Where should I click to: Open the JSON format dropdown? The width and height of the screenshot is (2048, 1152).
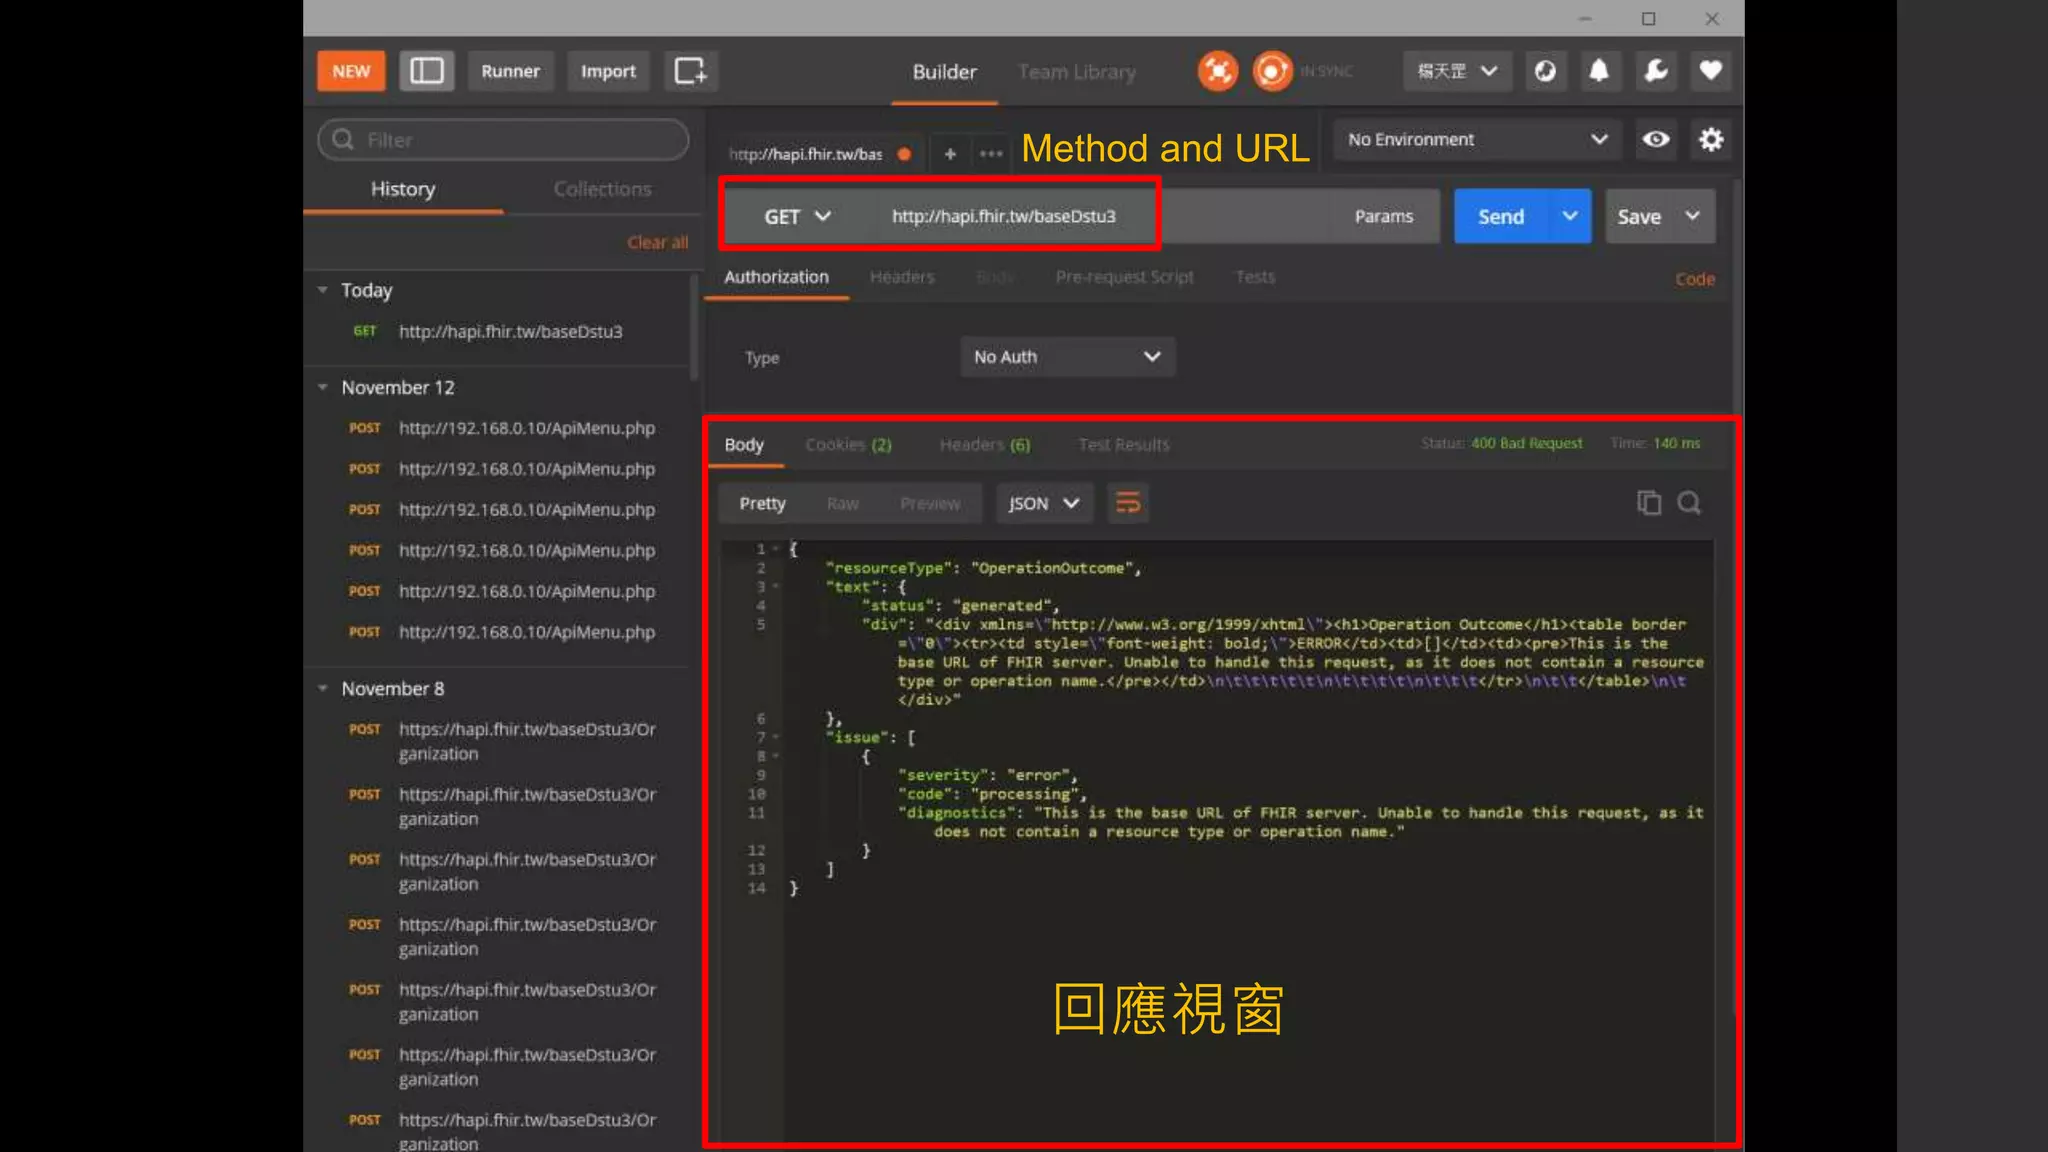(x=1044, y=503)
